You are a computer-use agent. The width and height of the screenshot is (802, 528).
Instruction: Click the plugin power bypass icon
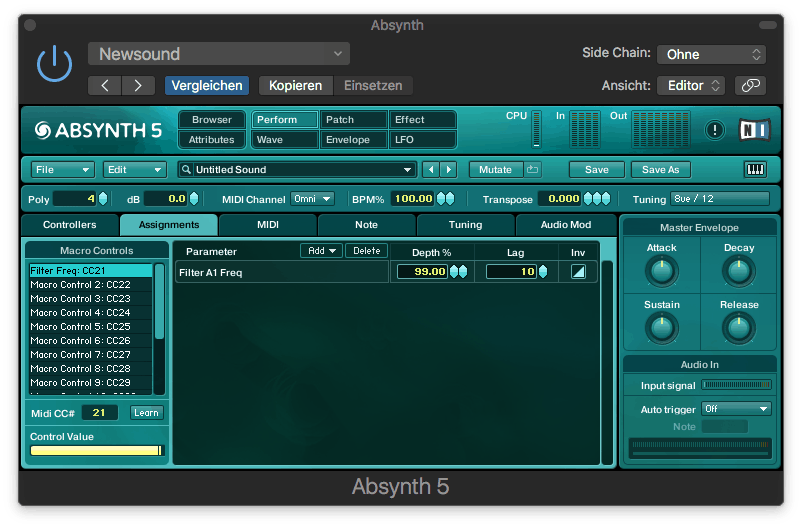(54, 64)
